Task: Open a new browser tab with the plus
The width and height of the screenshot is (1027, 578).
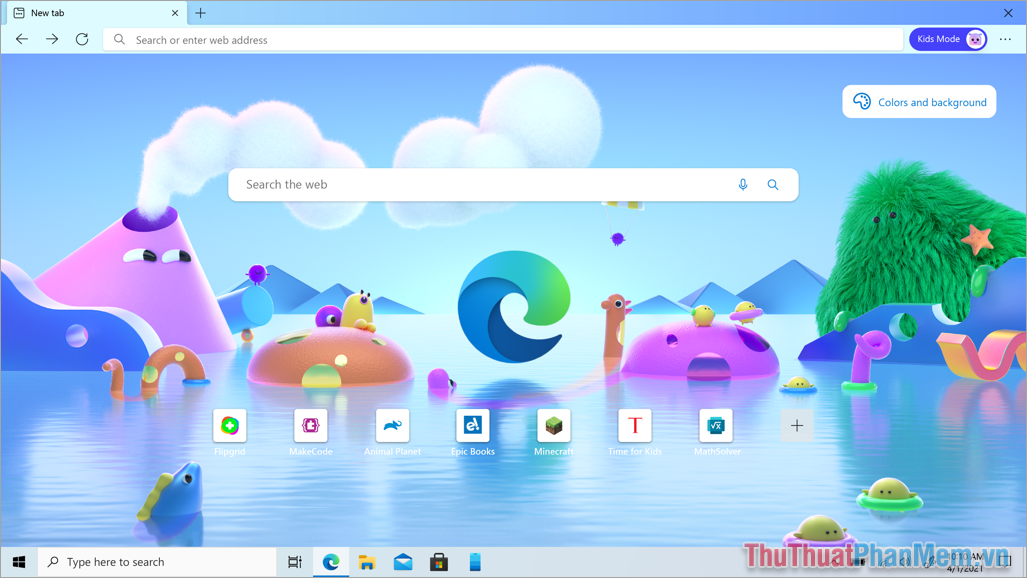Action: (x=201, y=13)
